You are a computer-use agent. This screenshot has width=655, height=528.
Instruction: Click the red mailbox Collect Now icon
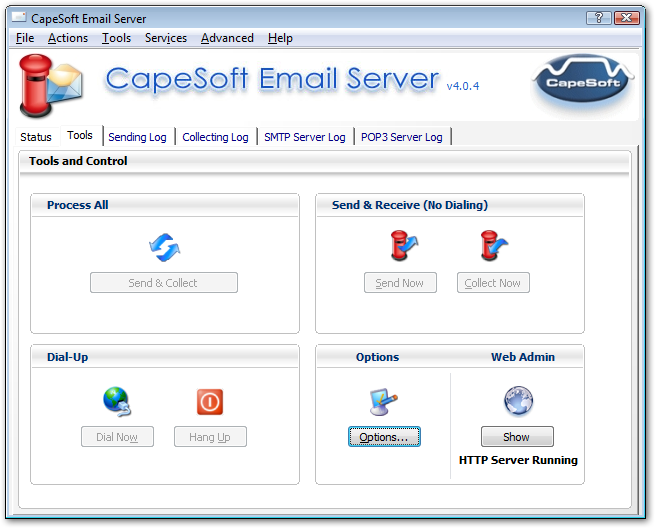(494, 246)
